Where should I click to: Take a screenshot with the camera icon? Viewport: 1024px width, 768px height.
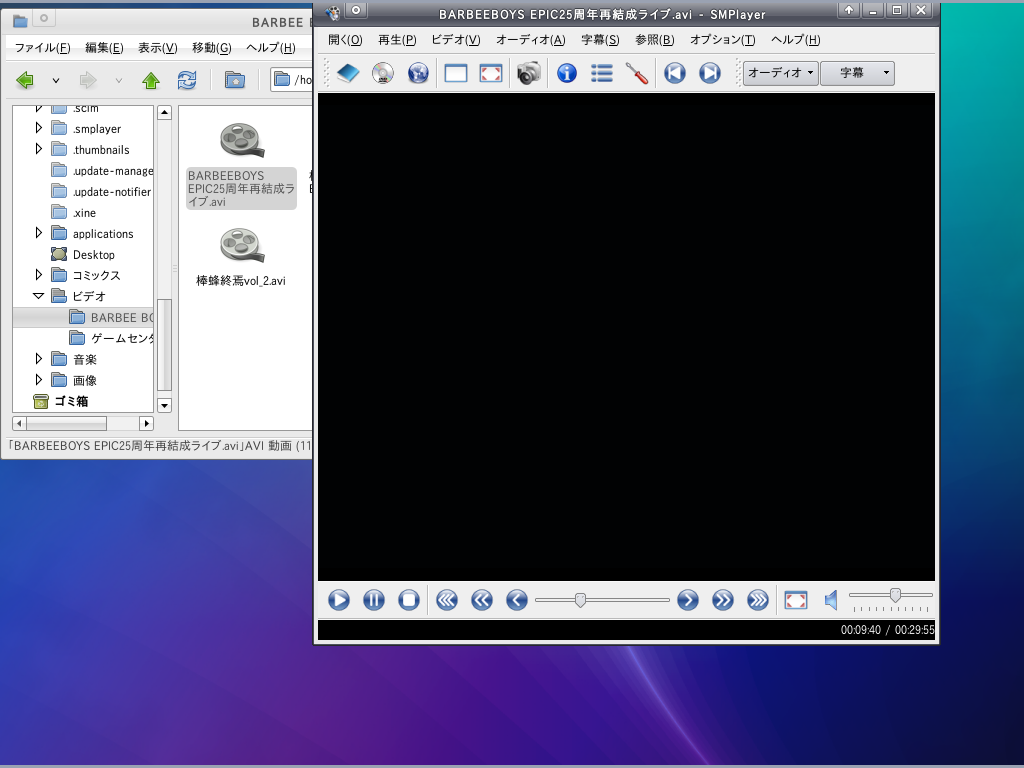coord(529,73)
